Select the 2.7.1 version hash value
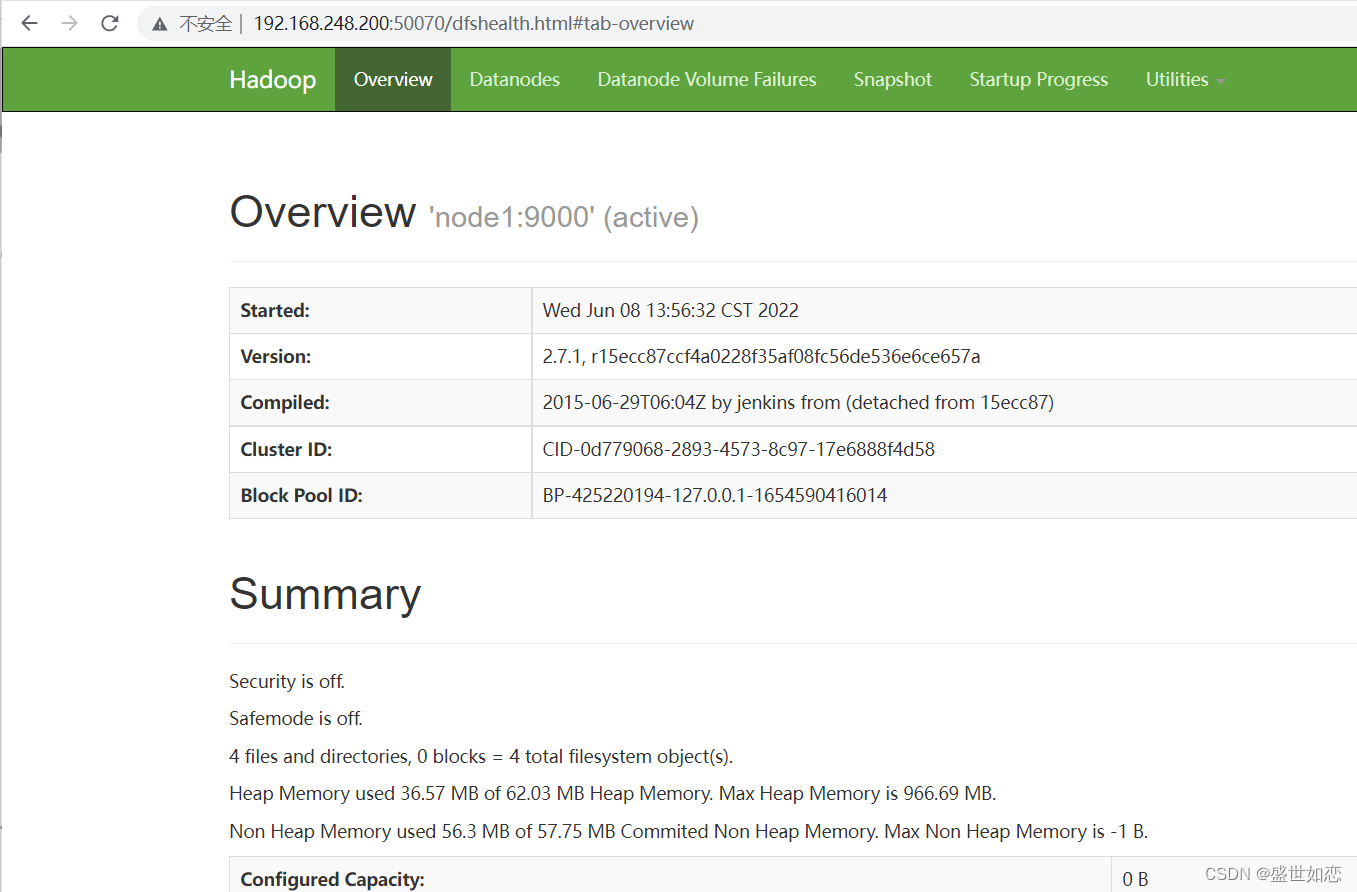Image resolution: width=1357 pixels, height=892 pixels. pyautogui.click(x=761, y=357)
